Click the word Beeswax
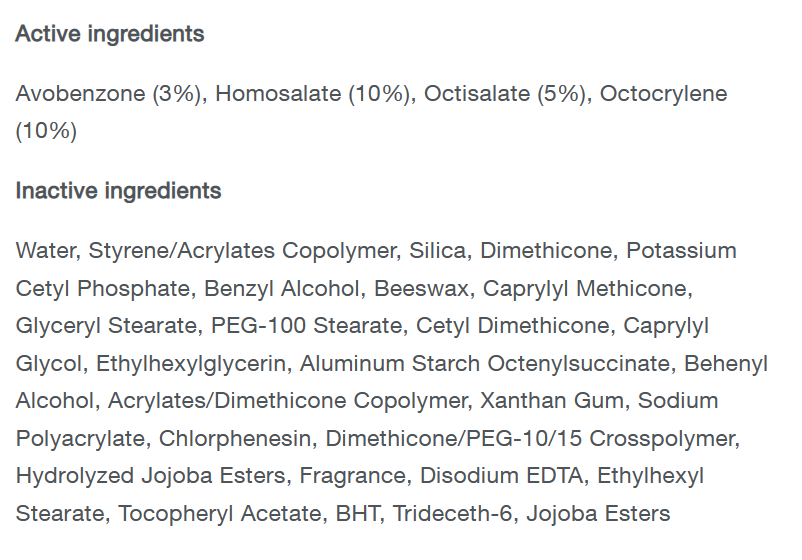This screenshot has height=560, width=802. coord(421,288)
